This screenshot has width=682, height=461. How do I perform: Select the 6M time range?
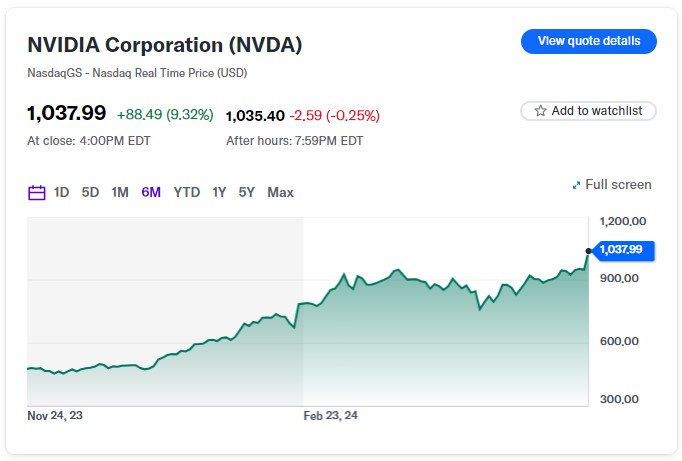pos(151,192)
